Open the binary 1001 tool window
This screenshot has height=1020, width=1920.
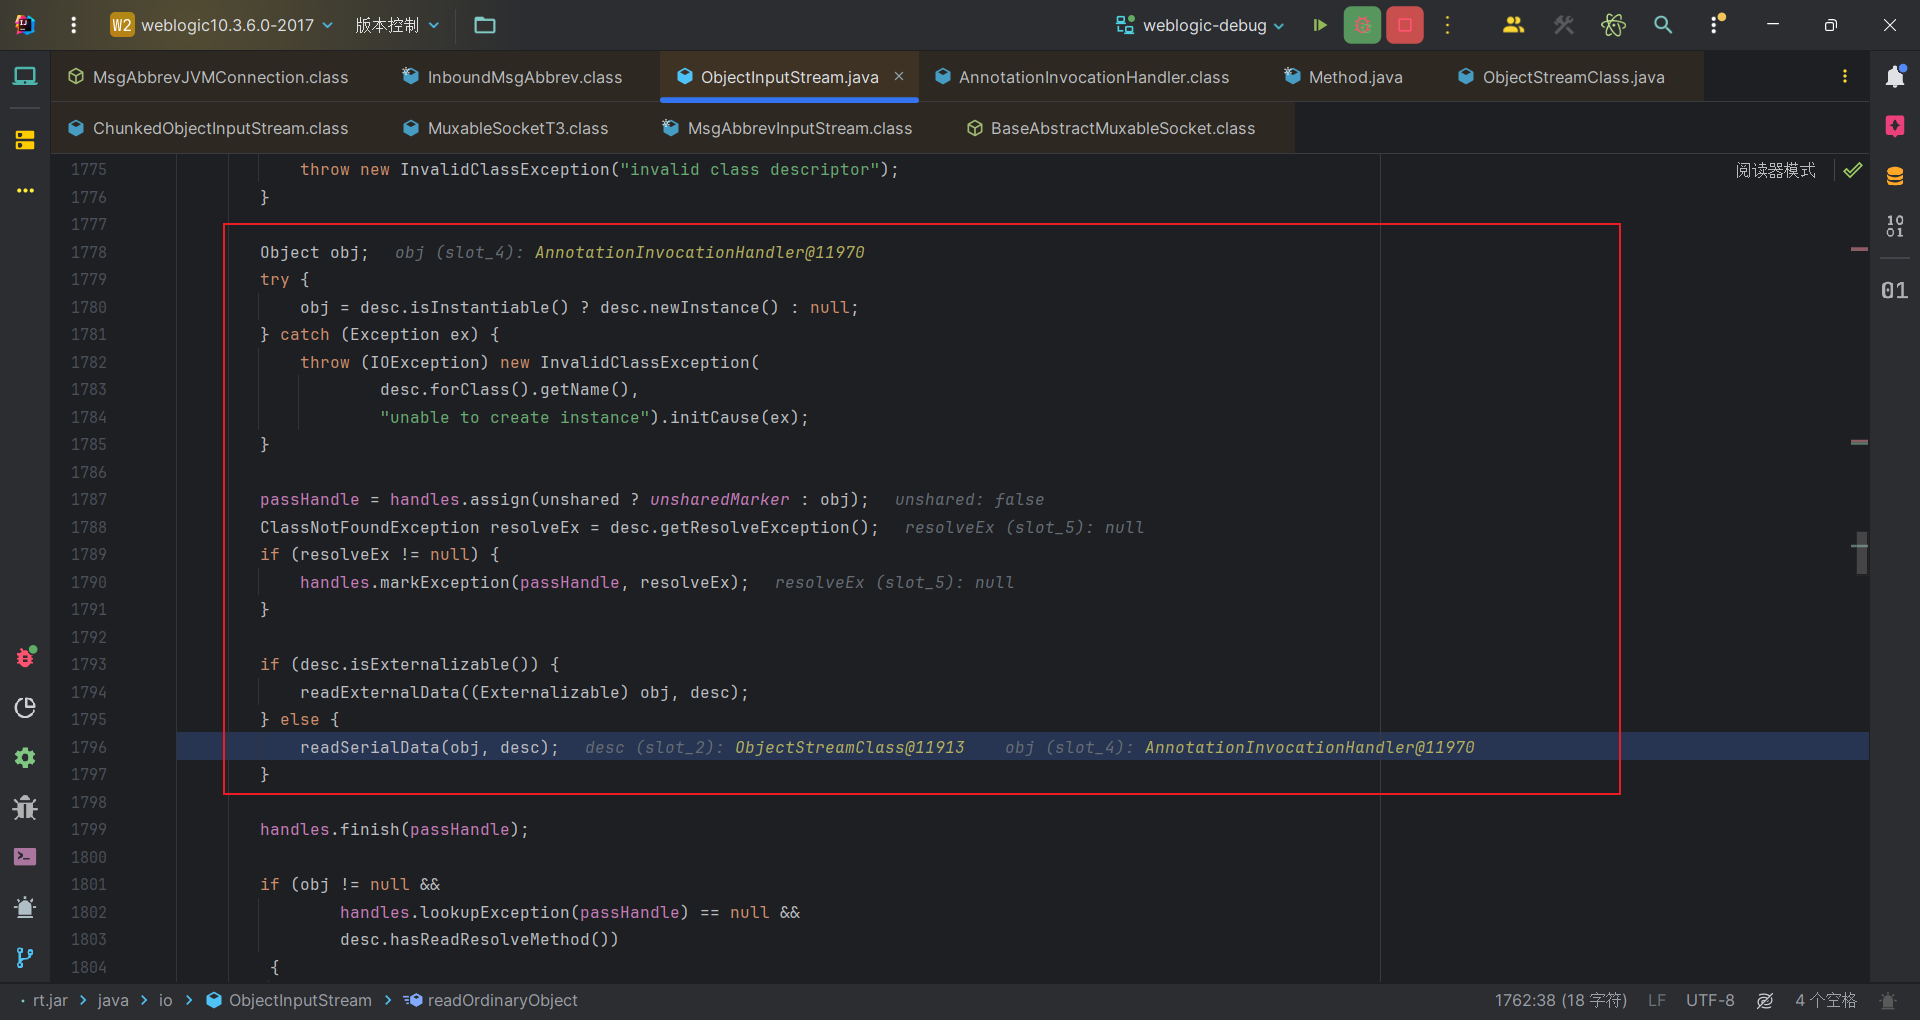click(x=1895, y=227)
